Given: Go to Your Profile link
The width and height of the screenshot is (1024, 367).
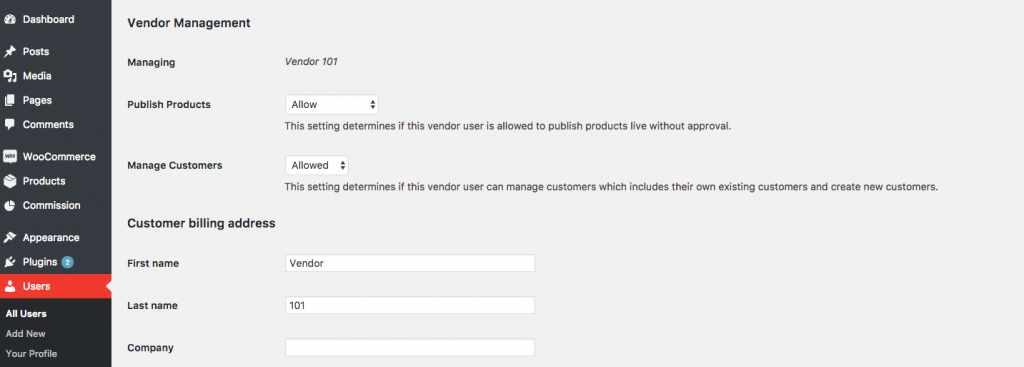Looking at the screenshot, I should tap(31, 354).
